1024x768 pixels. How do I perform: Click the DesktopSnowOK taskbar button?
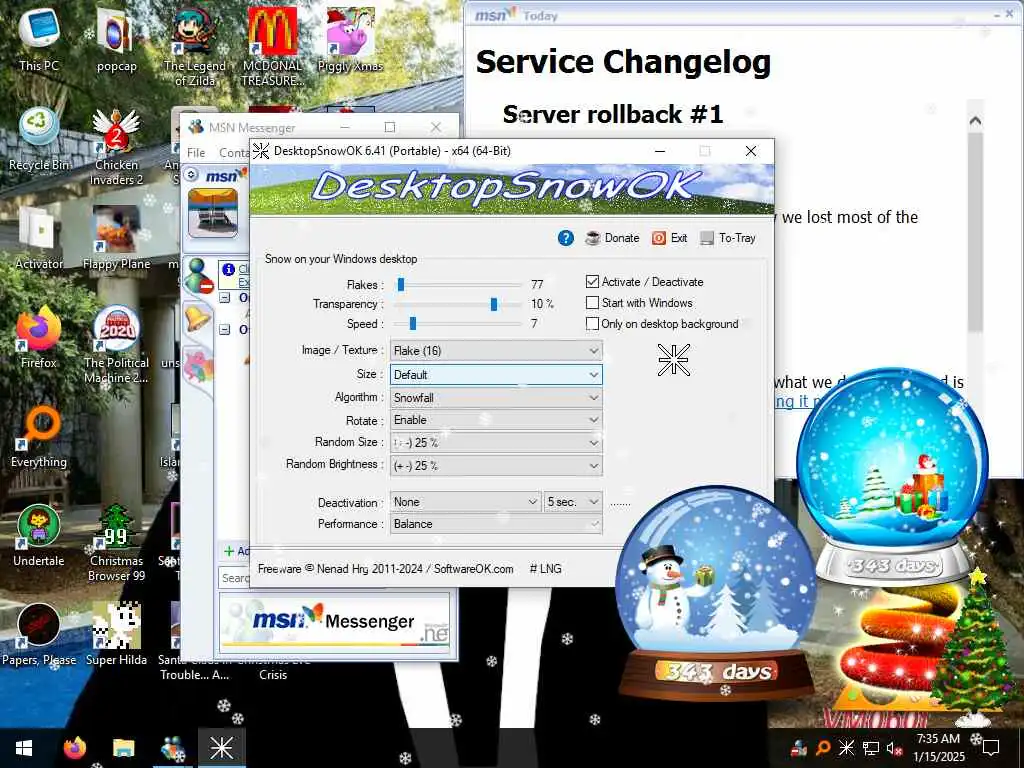click(221, 748)
